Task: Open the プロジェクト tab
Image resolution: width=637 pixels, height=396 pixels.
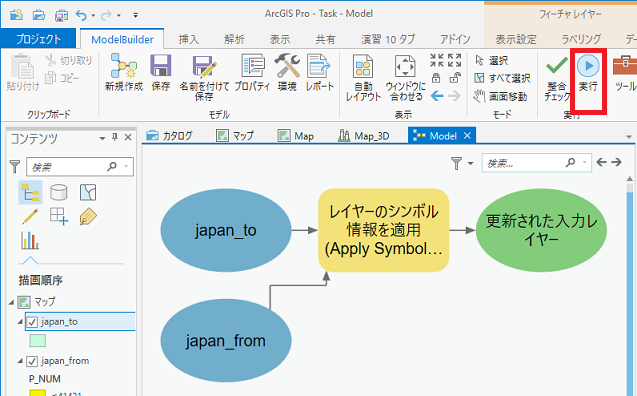Action: 38,39
